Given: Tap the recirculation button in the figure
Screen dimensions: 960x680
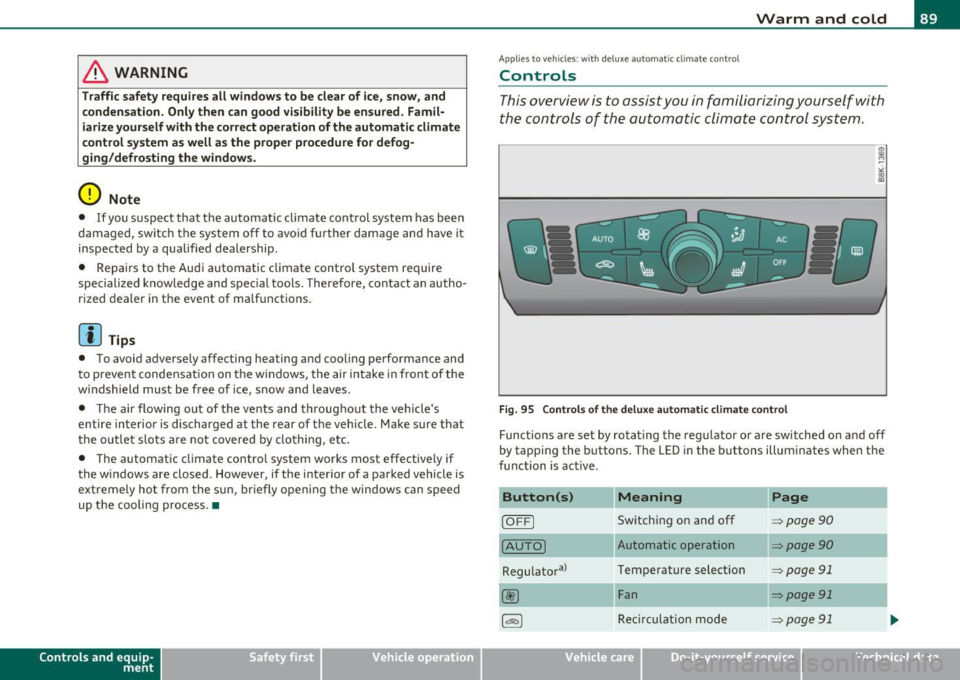Looking at the screenshot, I should [604, 265].
